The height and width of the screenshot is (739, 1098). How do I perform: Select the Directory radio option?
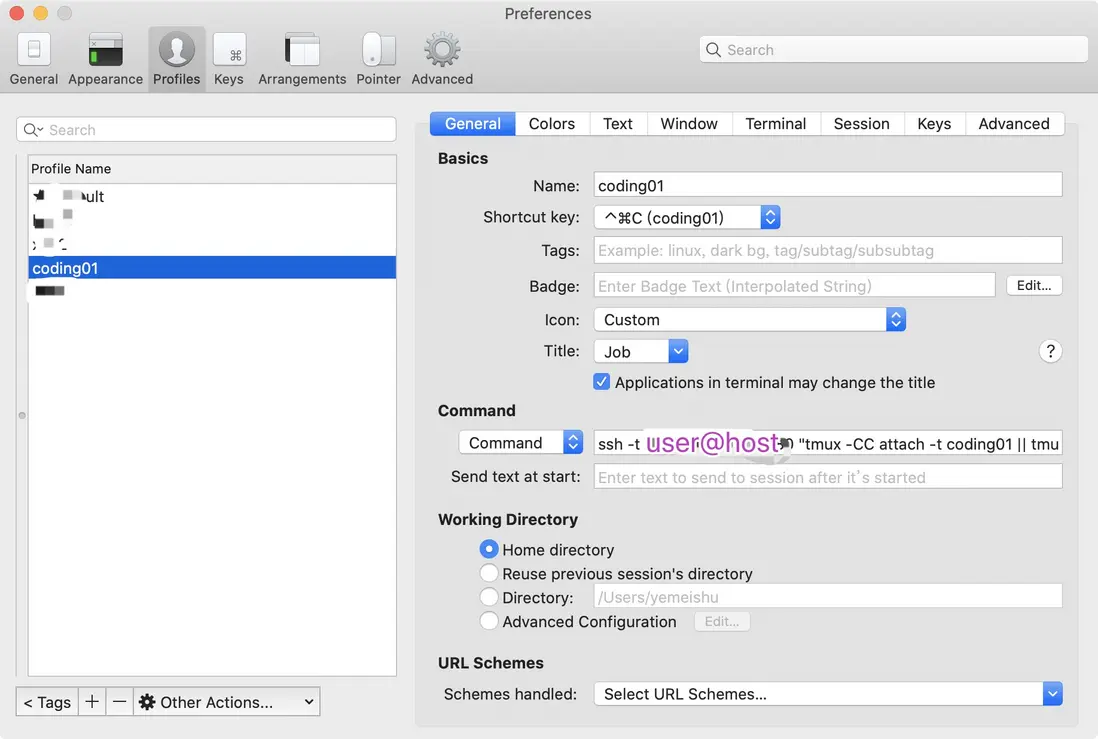tap(489, 596)
